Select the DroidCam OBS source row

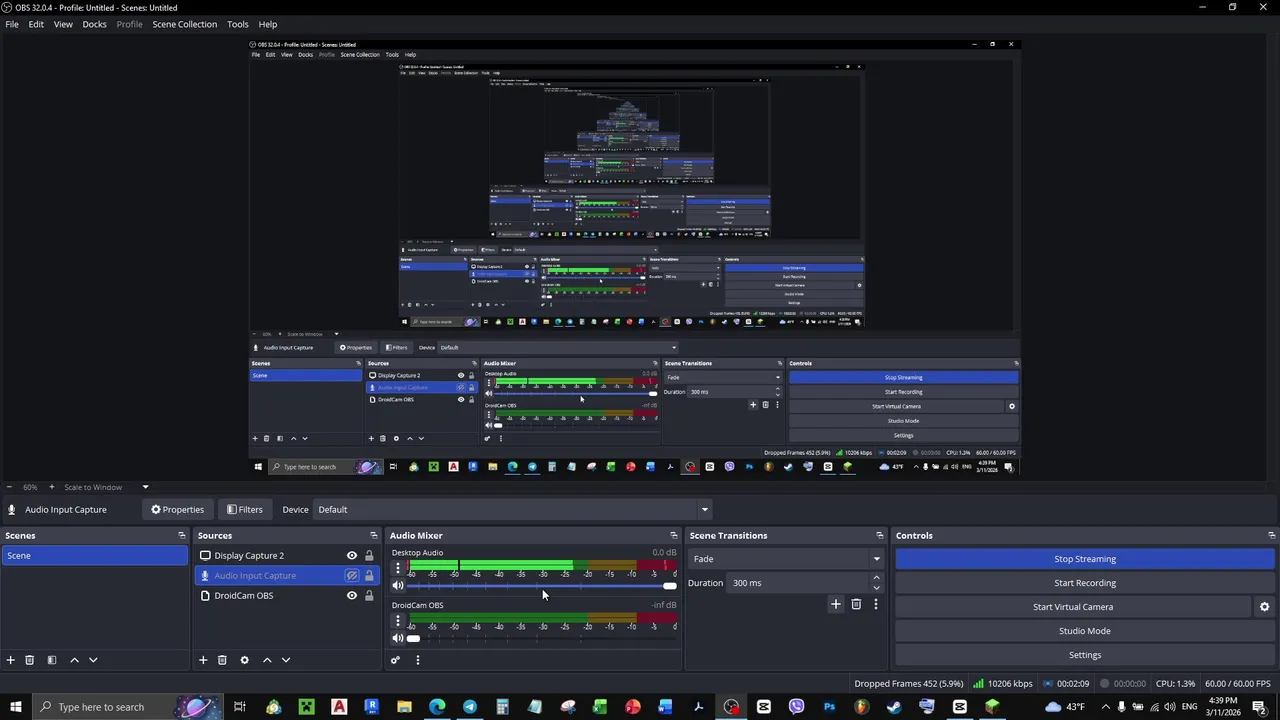pos(288,596)
